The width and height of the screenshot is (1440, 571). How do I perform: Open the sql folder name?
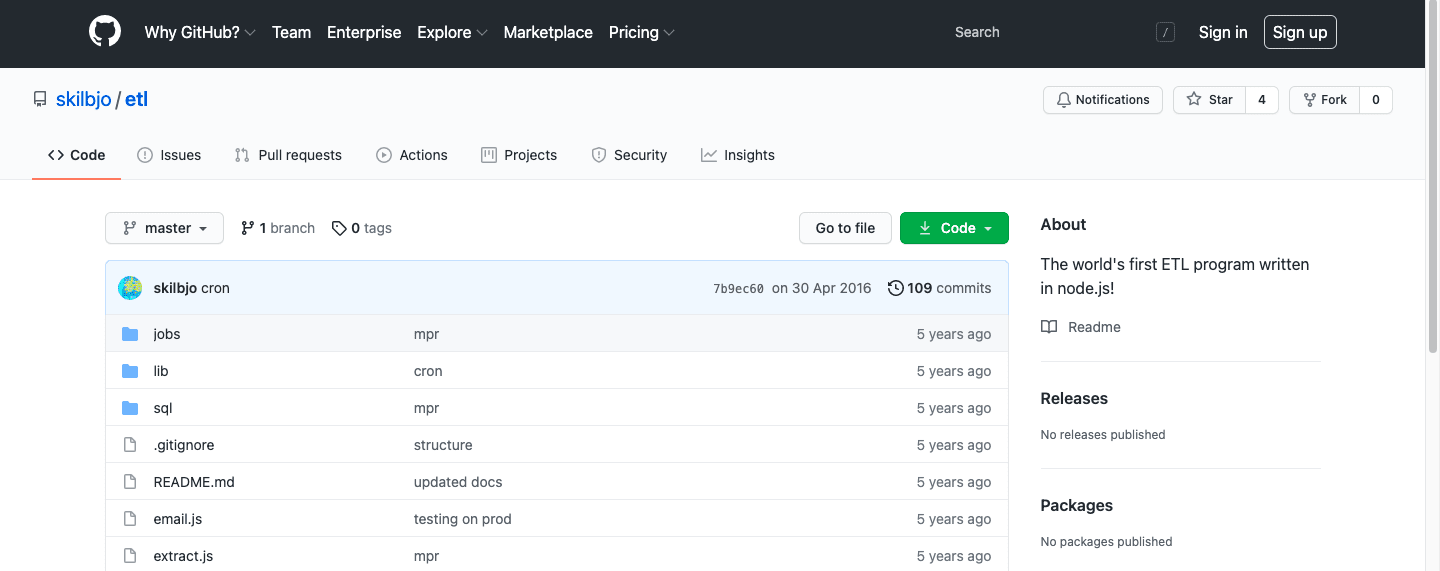click(x=163, y=408)
